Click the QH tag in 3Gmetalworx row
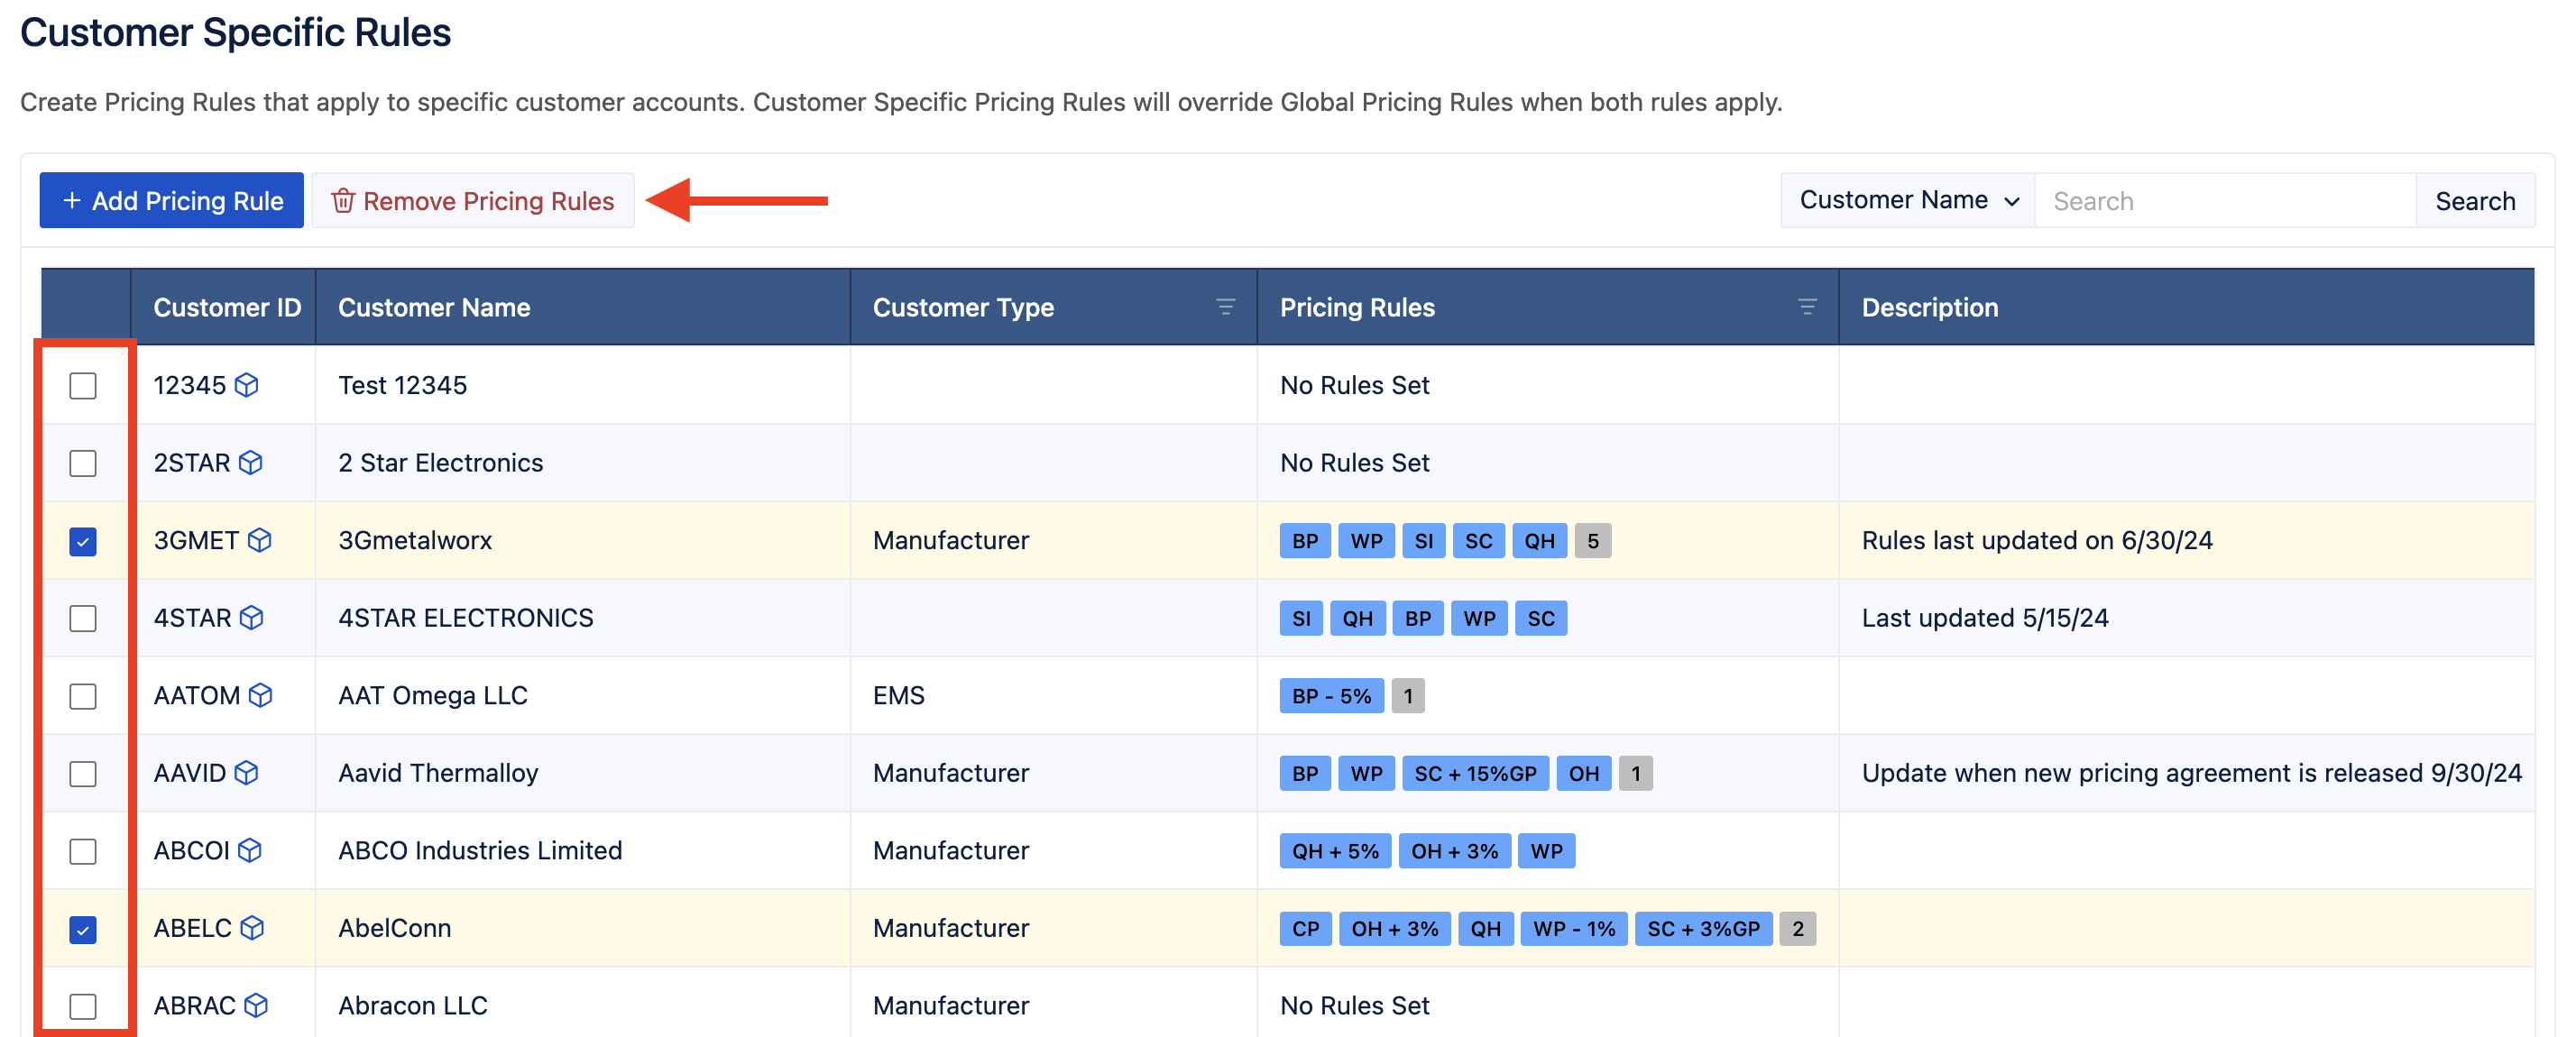2576x1037 pixels. click(1539, 541)
